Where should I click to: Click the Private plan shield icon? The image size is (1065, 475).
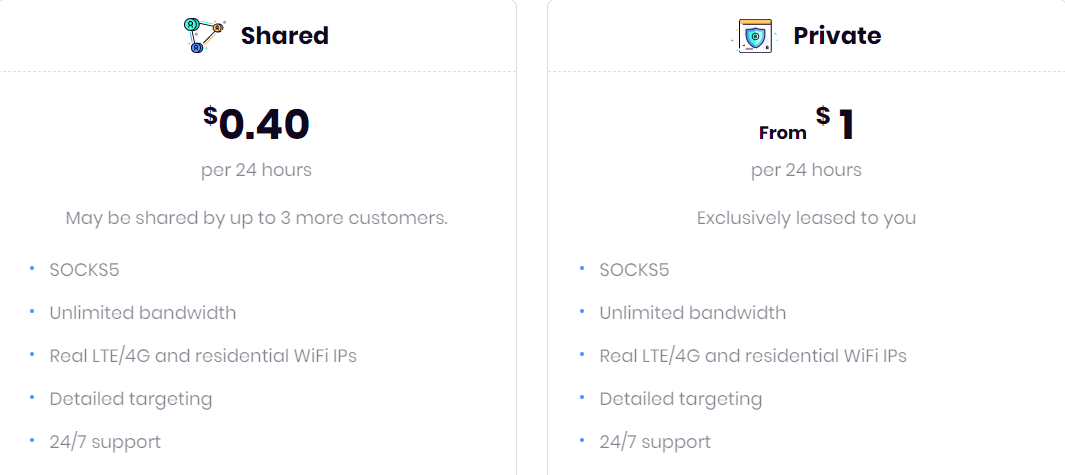(x=755, y=35)
